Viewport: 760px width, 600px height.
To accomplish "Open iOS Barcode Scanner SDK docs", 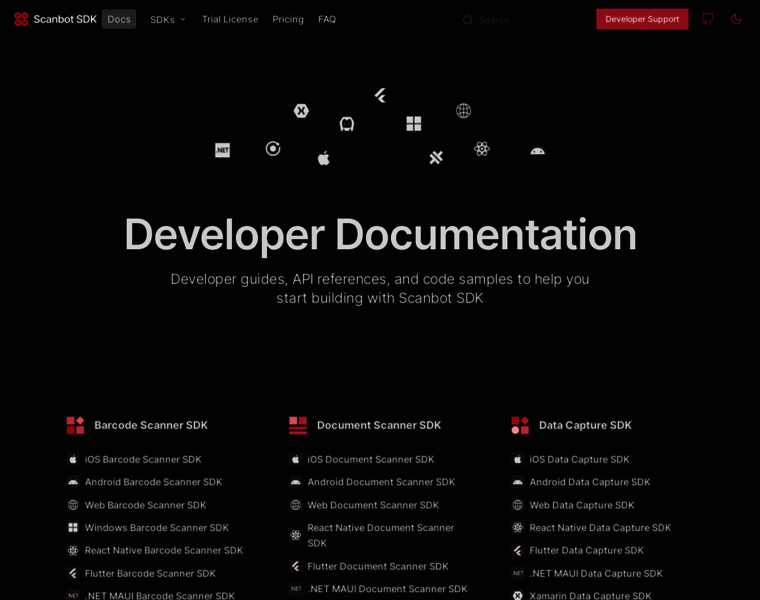I will pos(143,459).
